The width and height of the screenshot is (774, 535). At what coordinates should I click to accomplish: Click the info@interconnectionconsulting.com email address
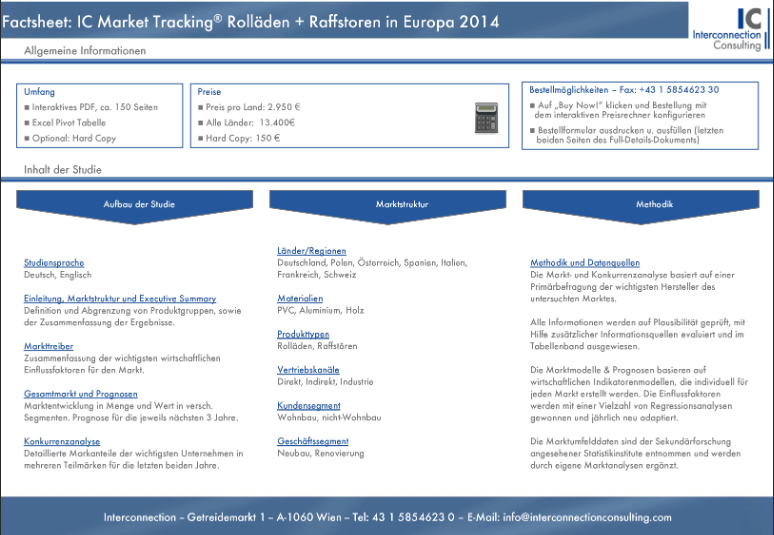(586, 517)
